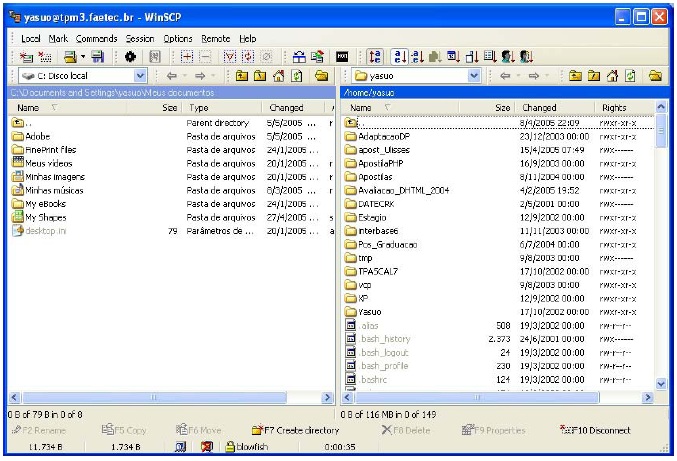This screenshot has width=677, height=461.
Task: Select the .bash_history remote file
Action: tap(378, 339)
